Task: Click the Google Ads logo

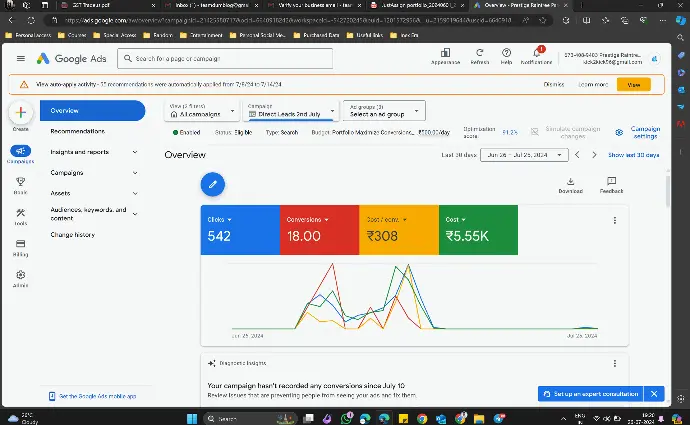Action: [x=71, y=59]
